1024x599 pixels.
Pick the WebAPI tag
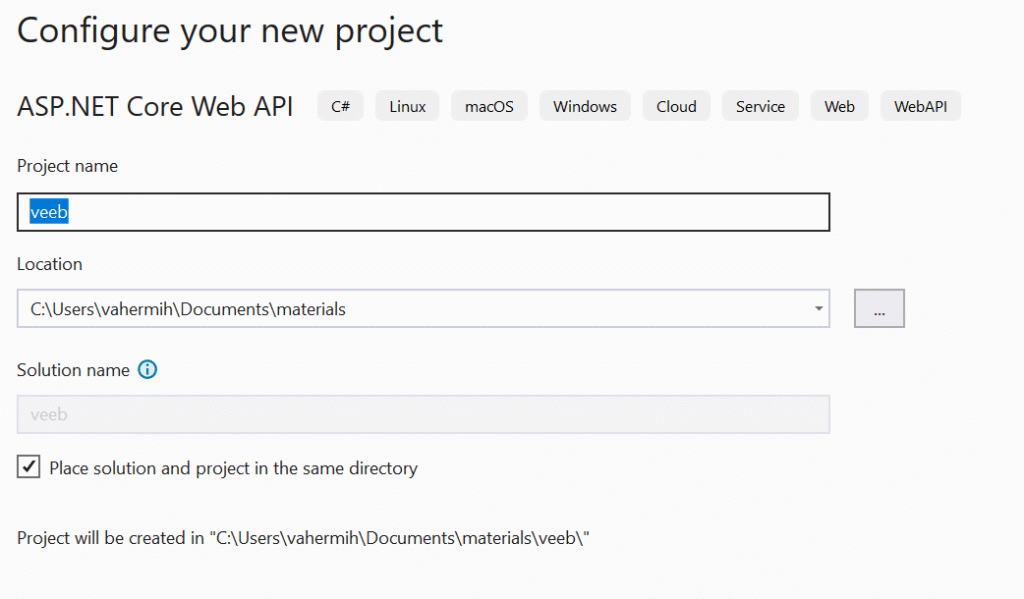click(920, 106)
